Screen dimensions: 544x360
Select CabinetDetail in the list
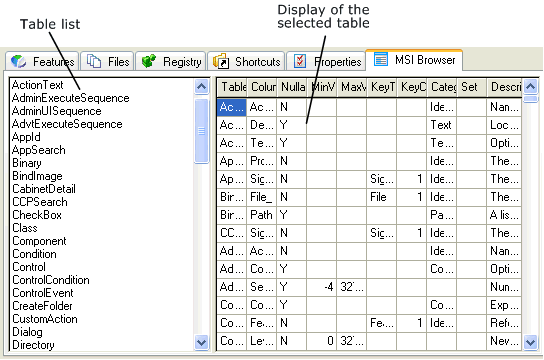(44, 189)
